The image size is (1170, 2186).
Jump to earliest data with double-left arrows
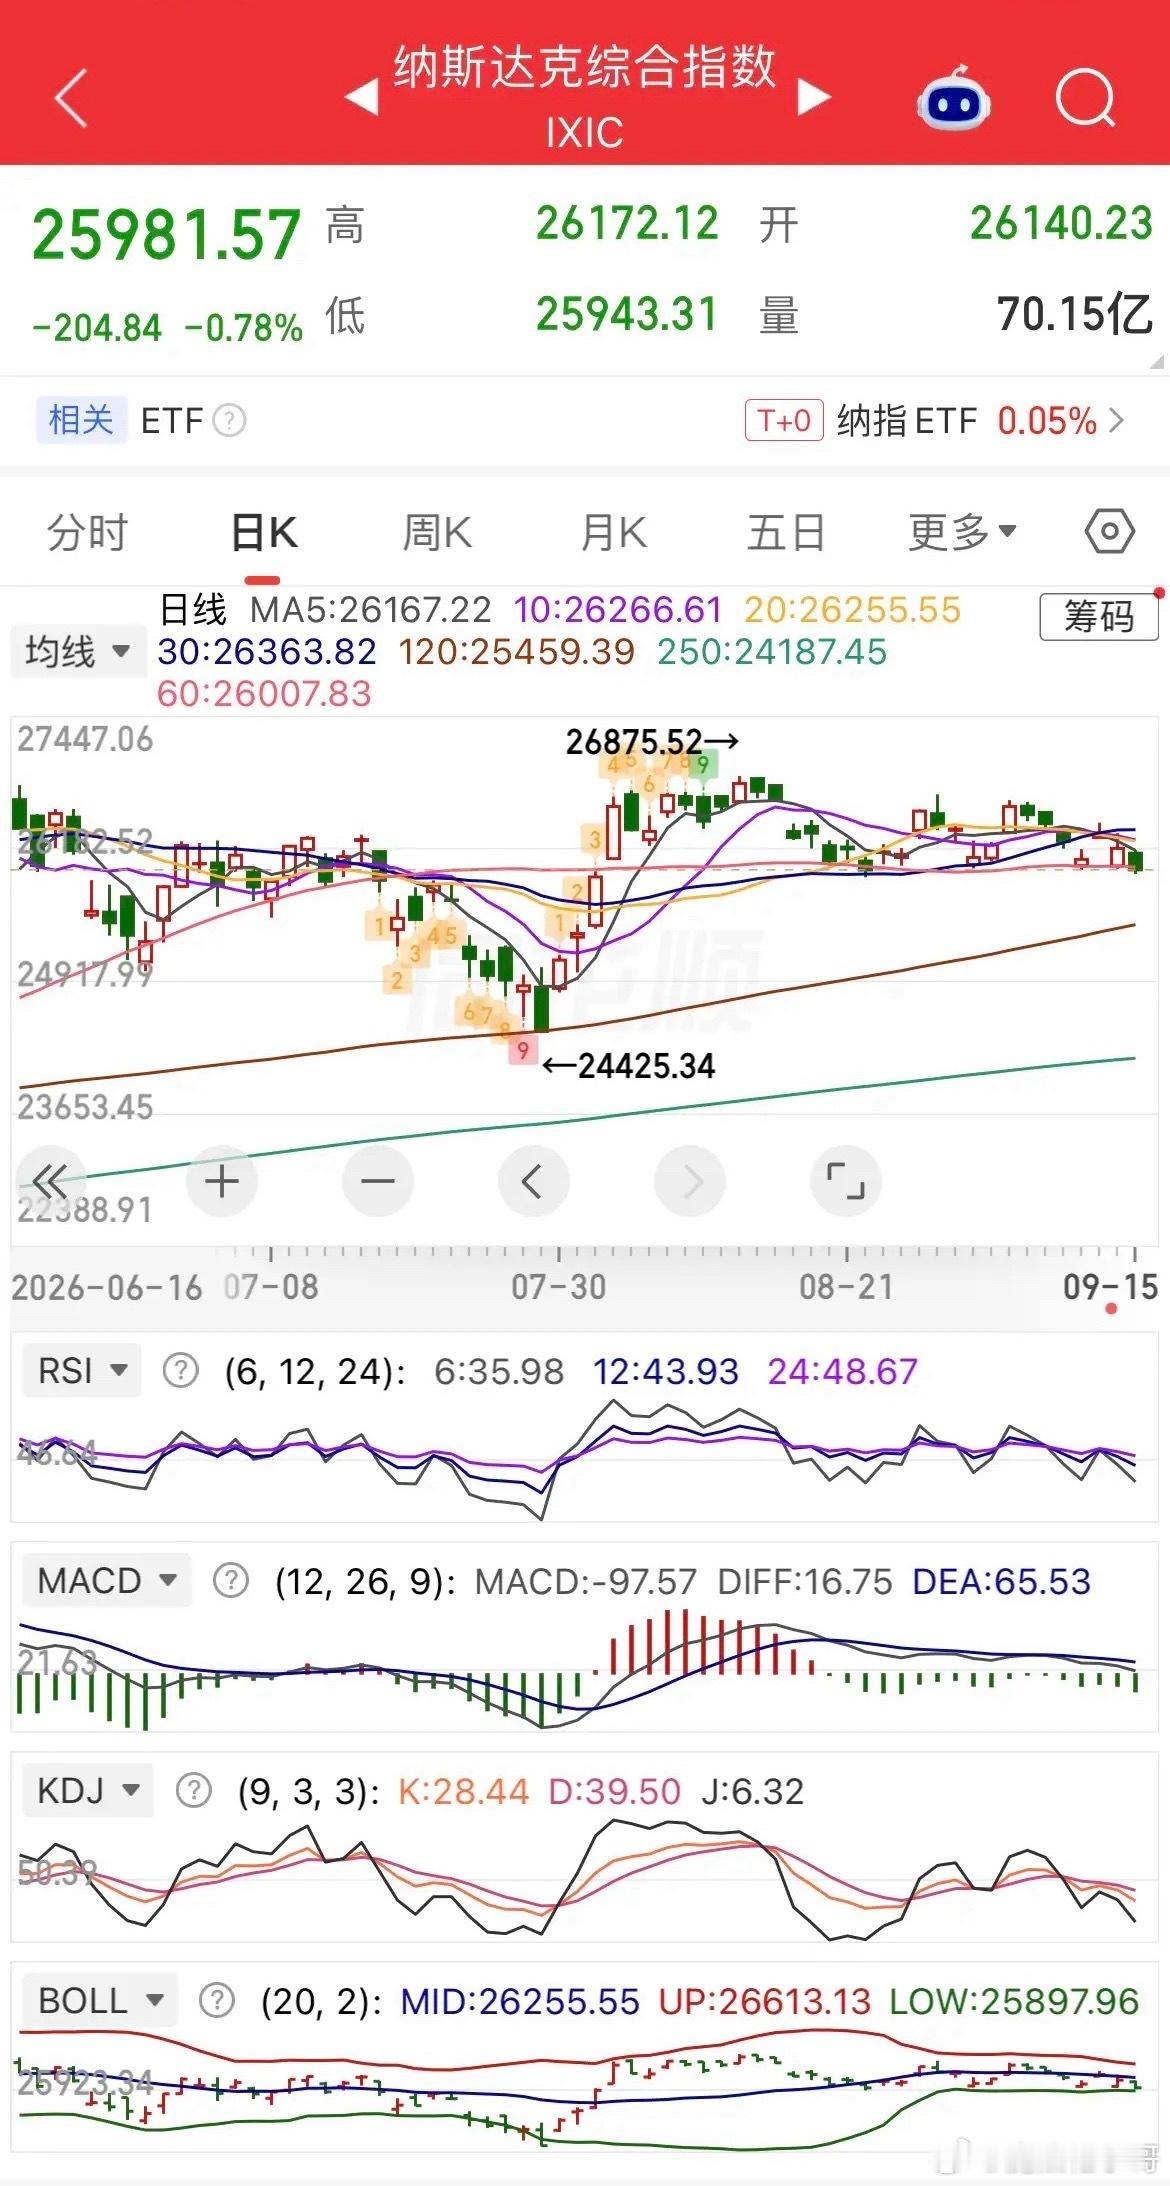click(50, 1182)
